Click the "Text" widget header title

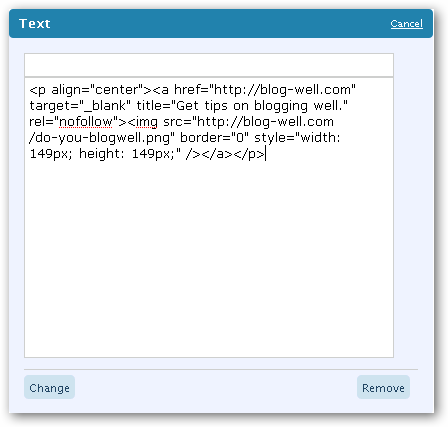(35, 24)
